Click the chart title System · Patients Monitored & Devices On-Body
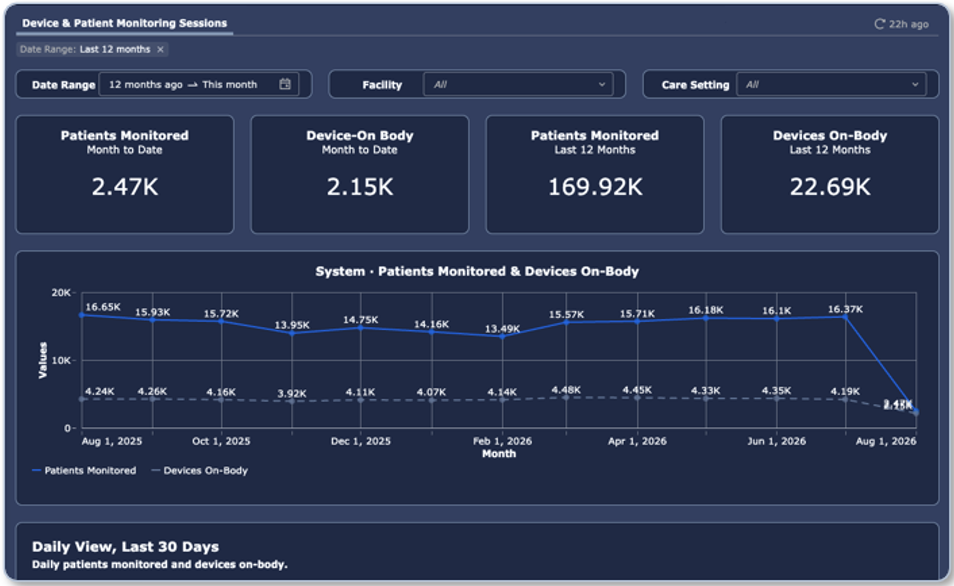Viewport: 954px width, 586px height. [477, 271]
